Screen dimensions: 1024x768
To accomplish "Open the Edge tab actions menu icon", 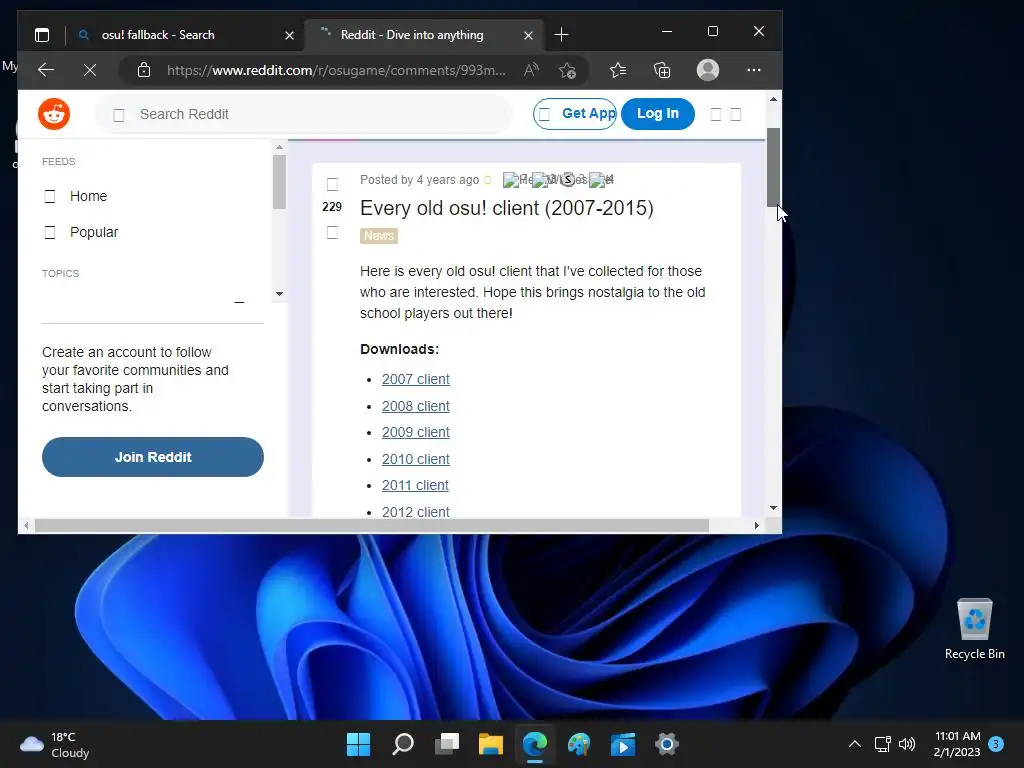I will (42, 35).
